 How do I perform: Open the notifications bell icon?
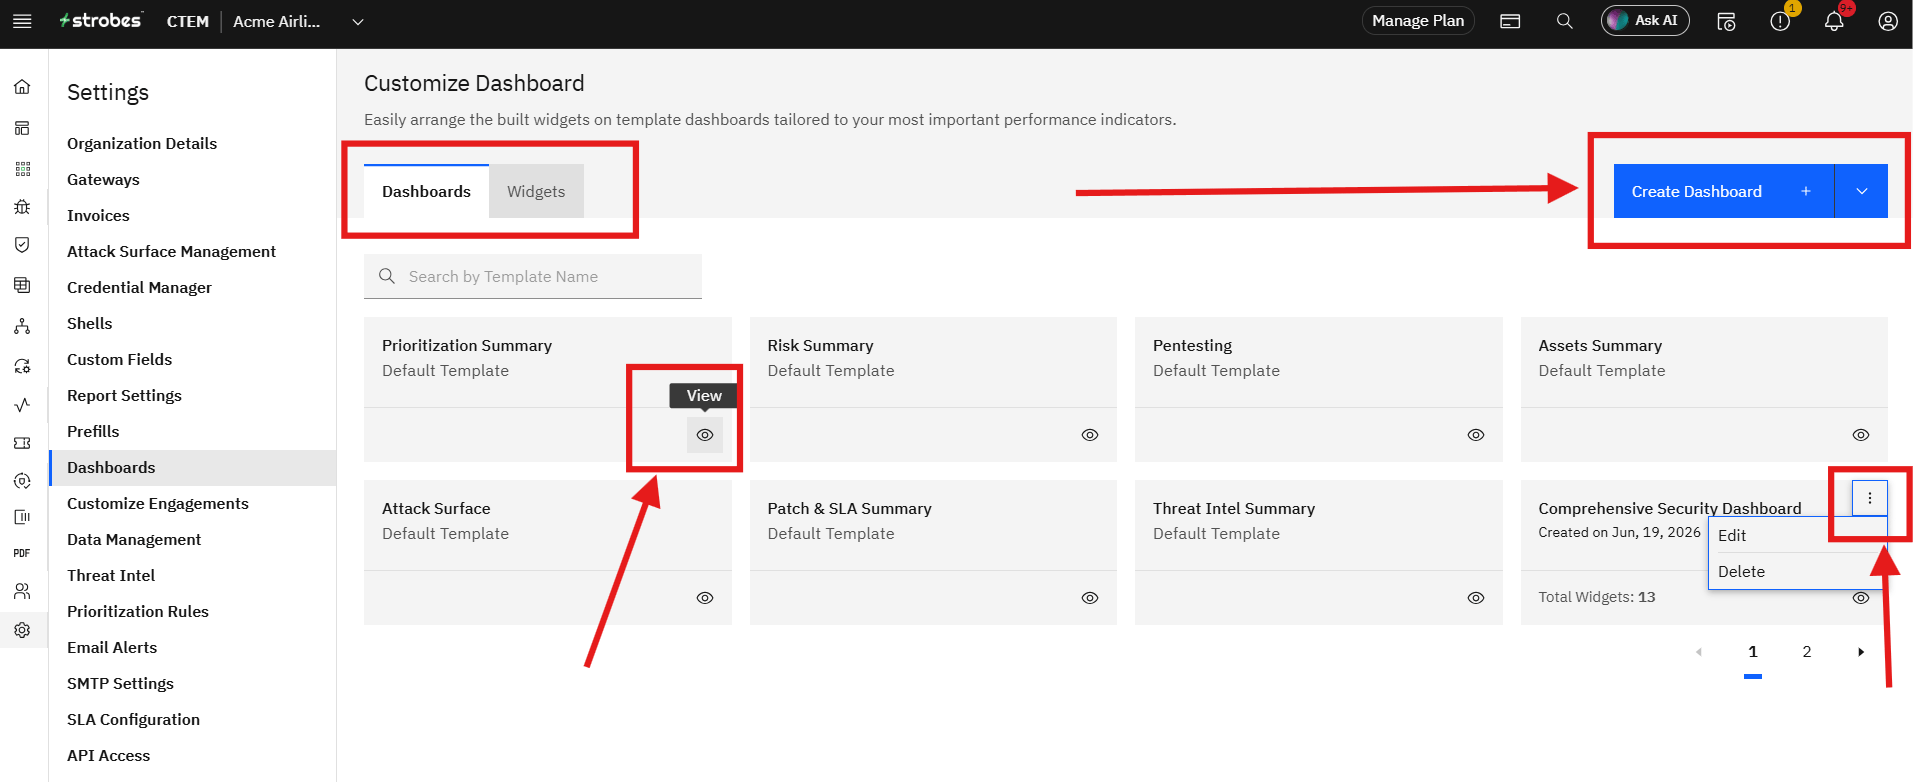coord(1834,21)
